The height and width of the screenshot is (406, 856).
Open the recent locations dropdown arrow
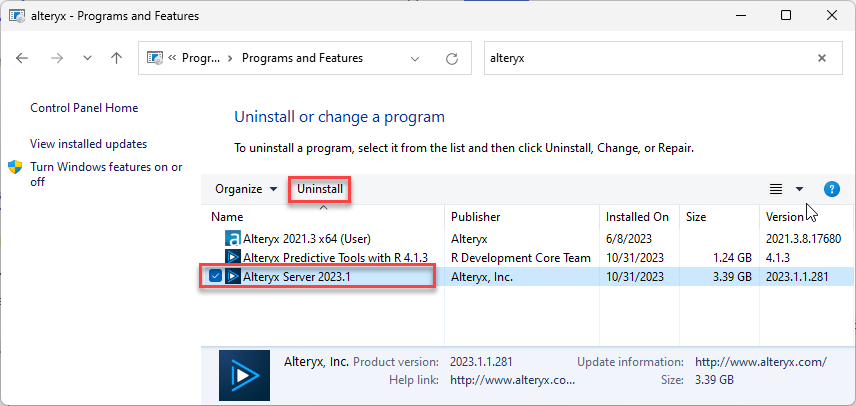tap(87, 58)
